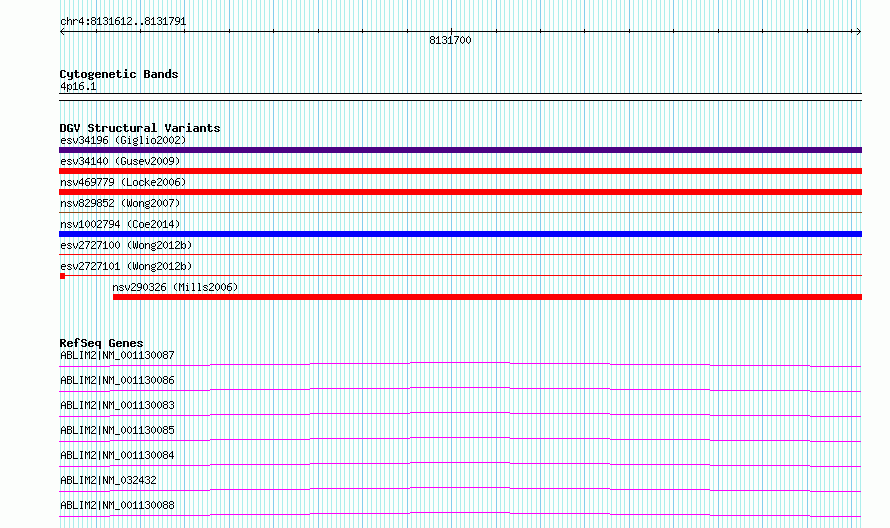The width and height of the screenshot is (890, 528).
Task: Select the Cytogenetic Bands track heading
Action: (119, 74)
